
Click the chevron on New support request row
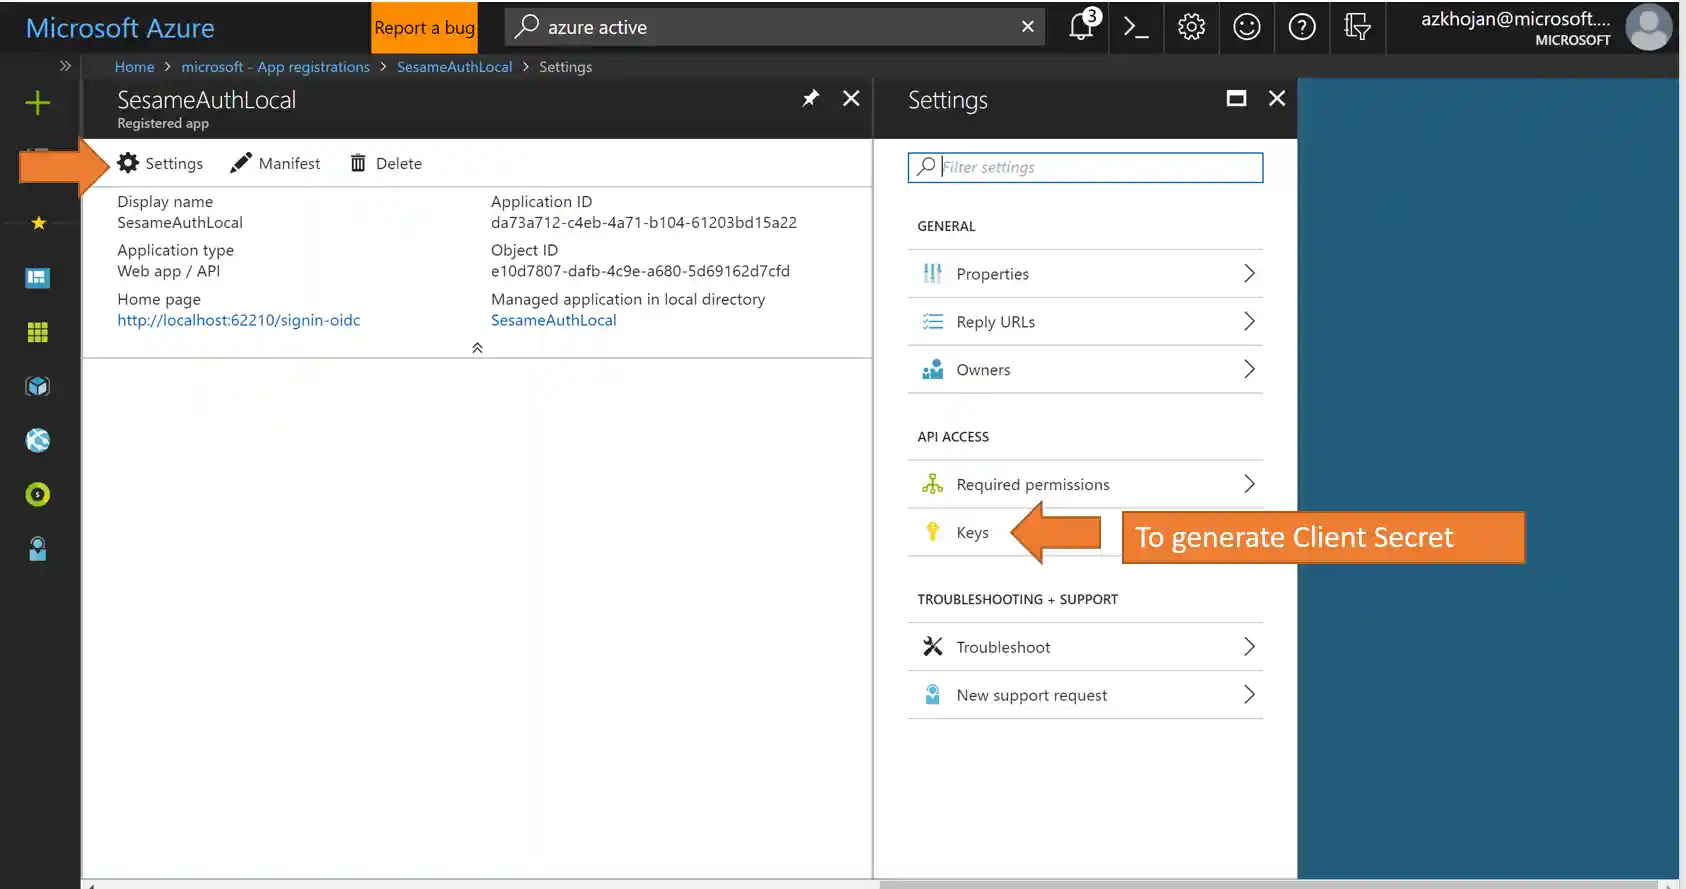coord(1249,694)
